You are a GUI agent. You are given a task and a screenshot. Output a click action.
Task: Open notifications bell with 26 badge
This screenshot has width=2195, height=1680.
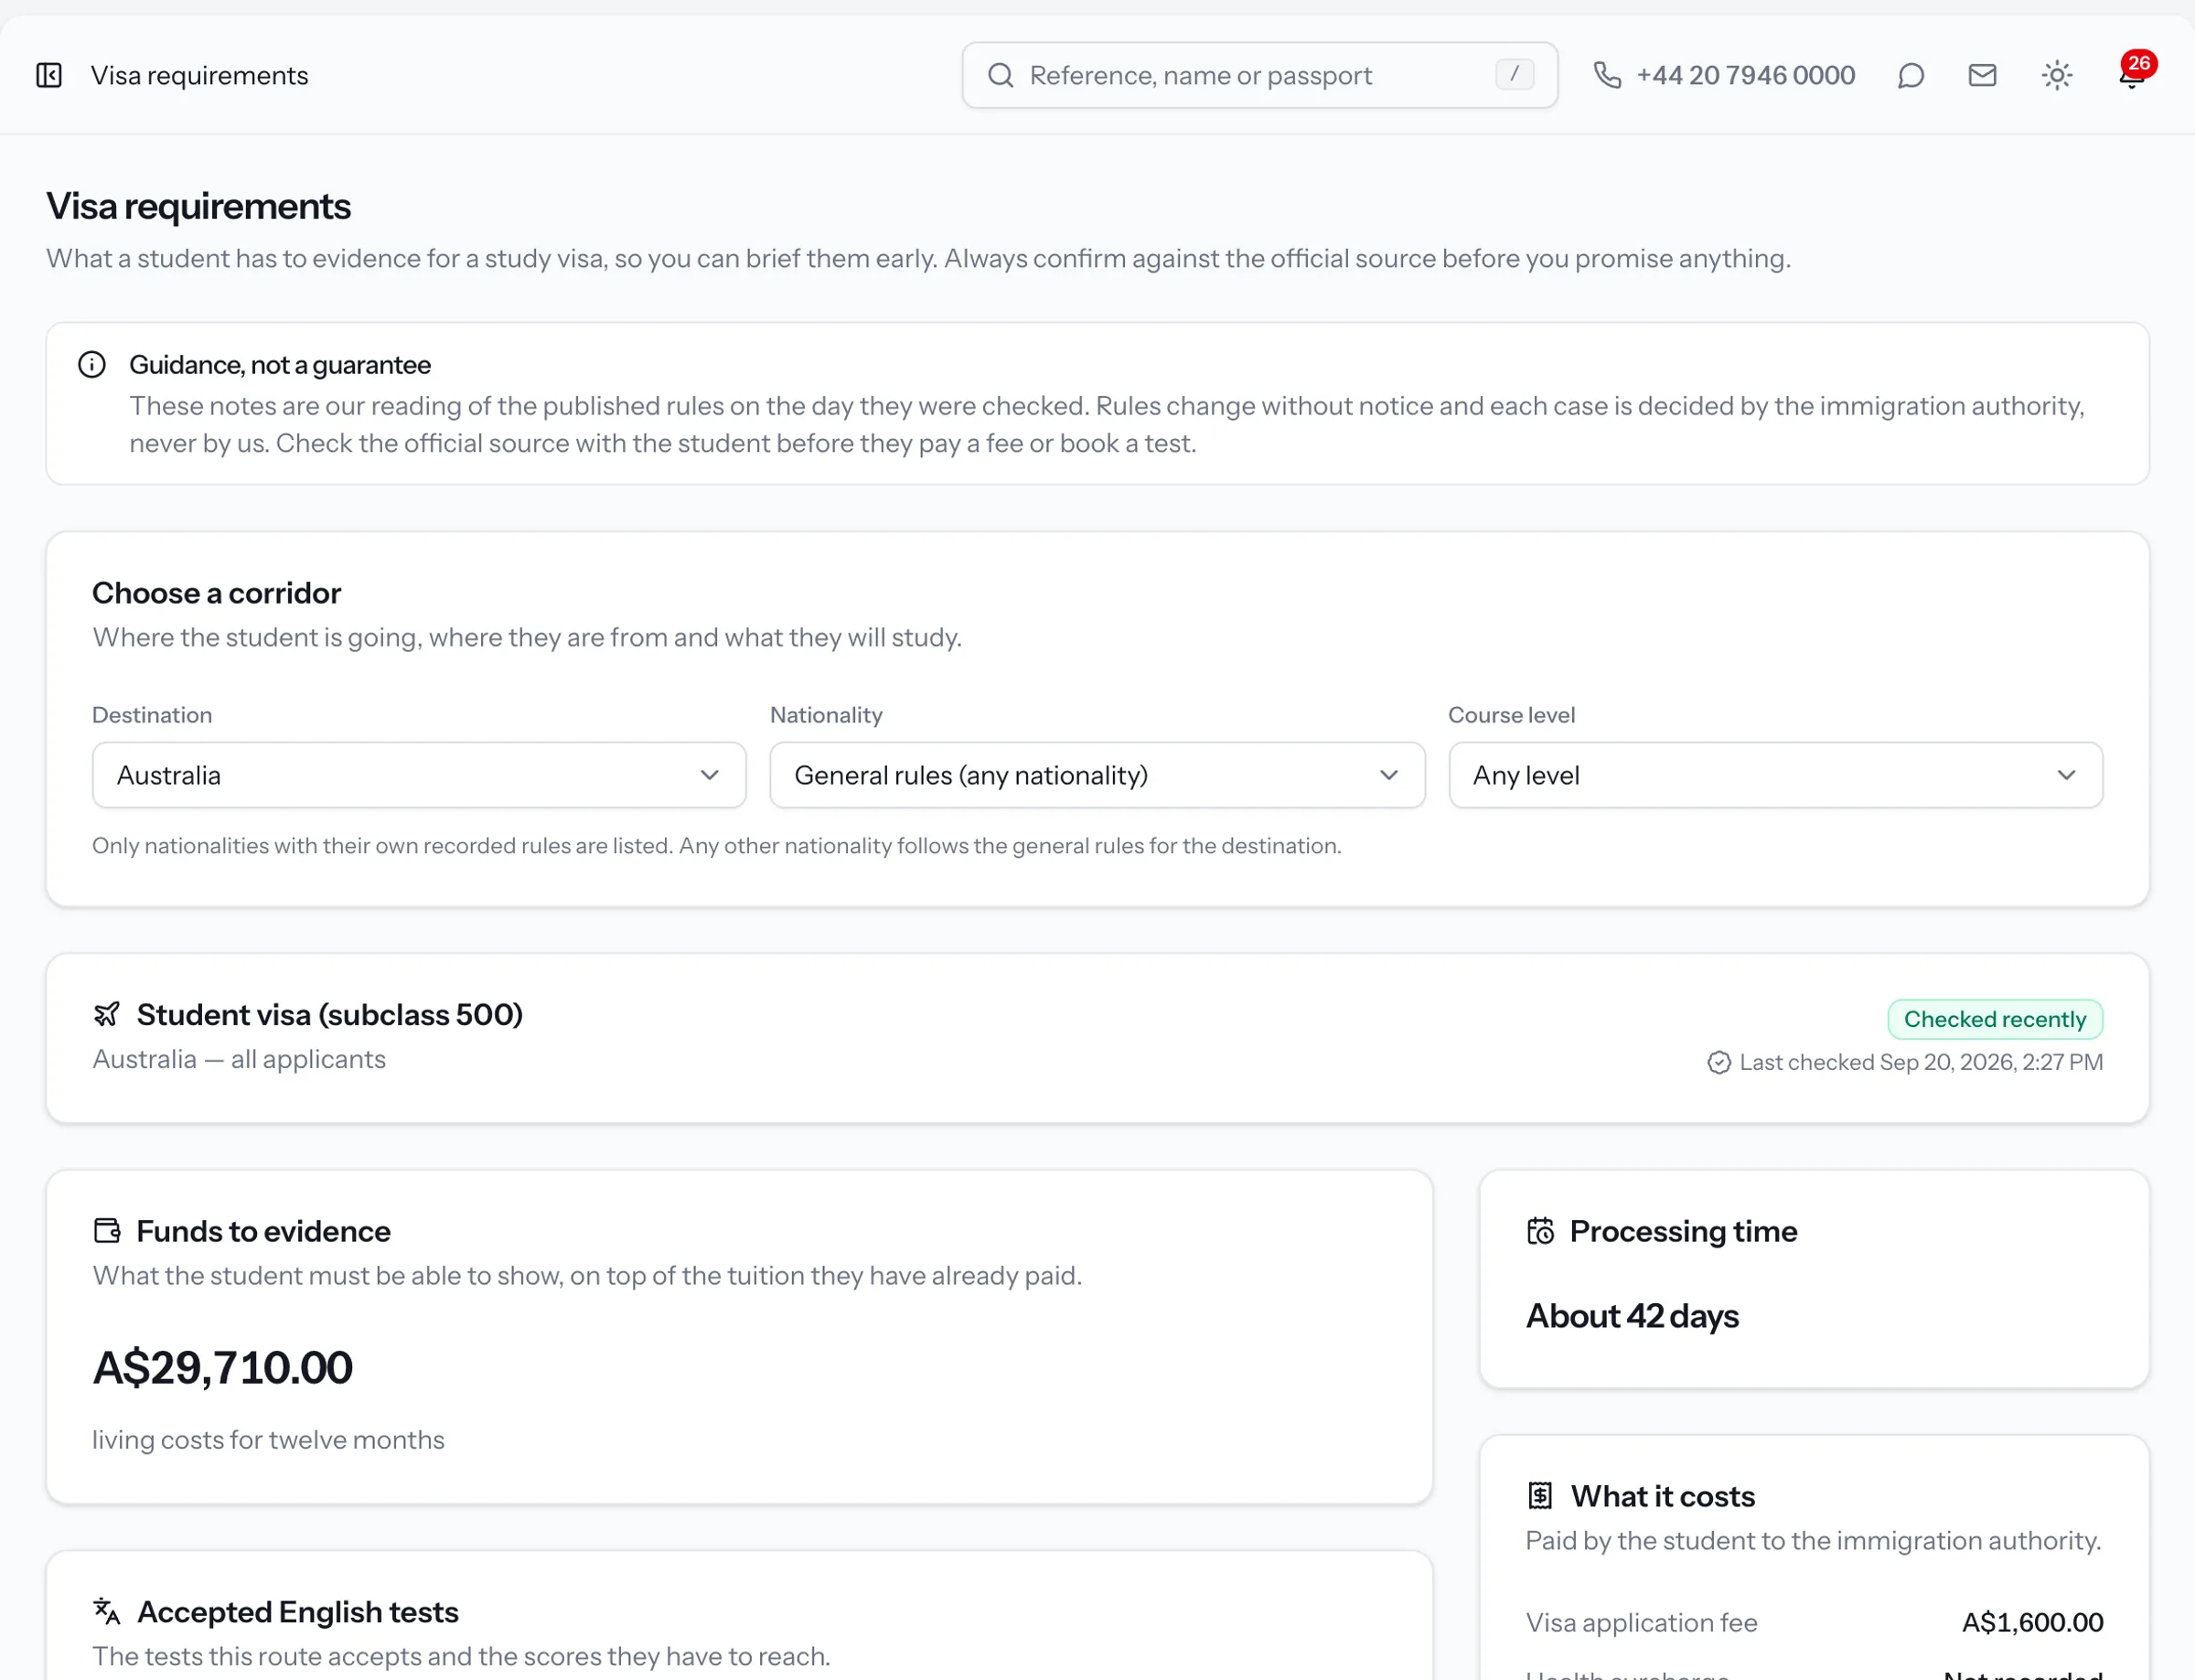(2131, 75)
